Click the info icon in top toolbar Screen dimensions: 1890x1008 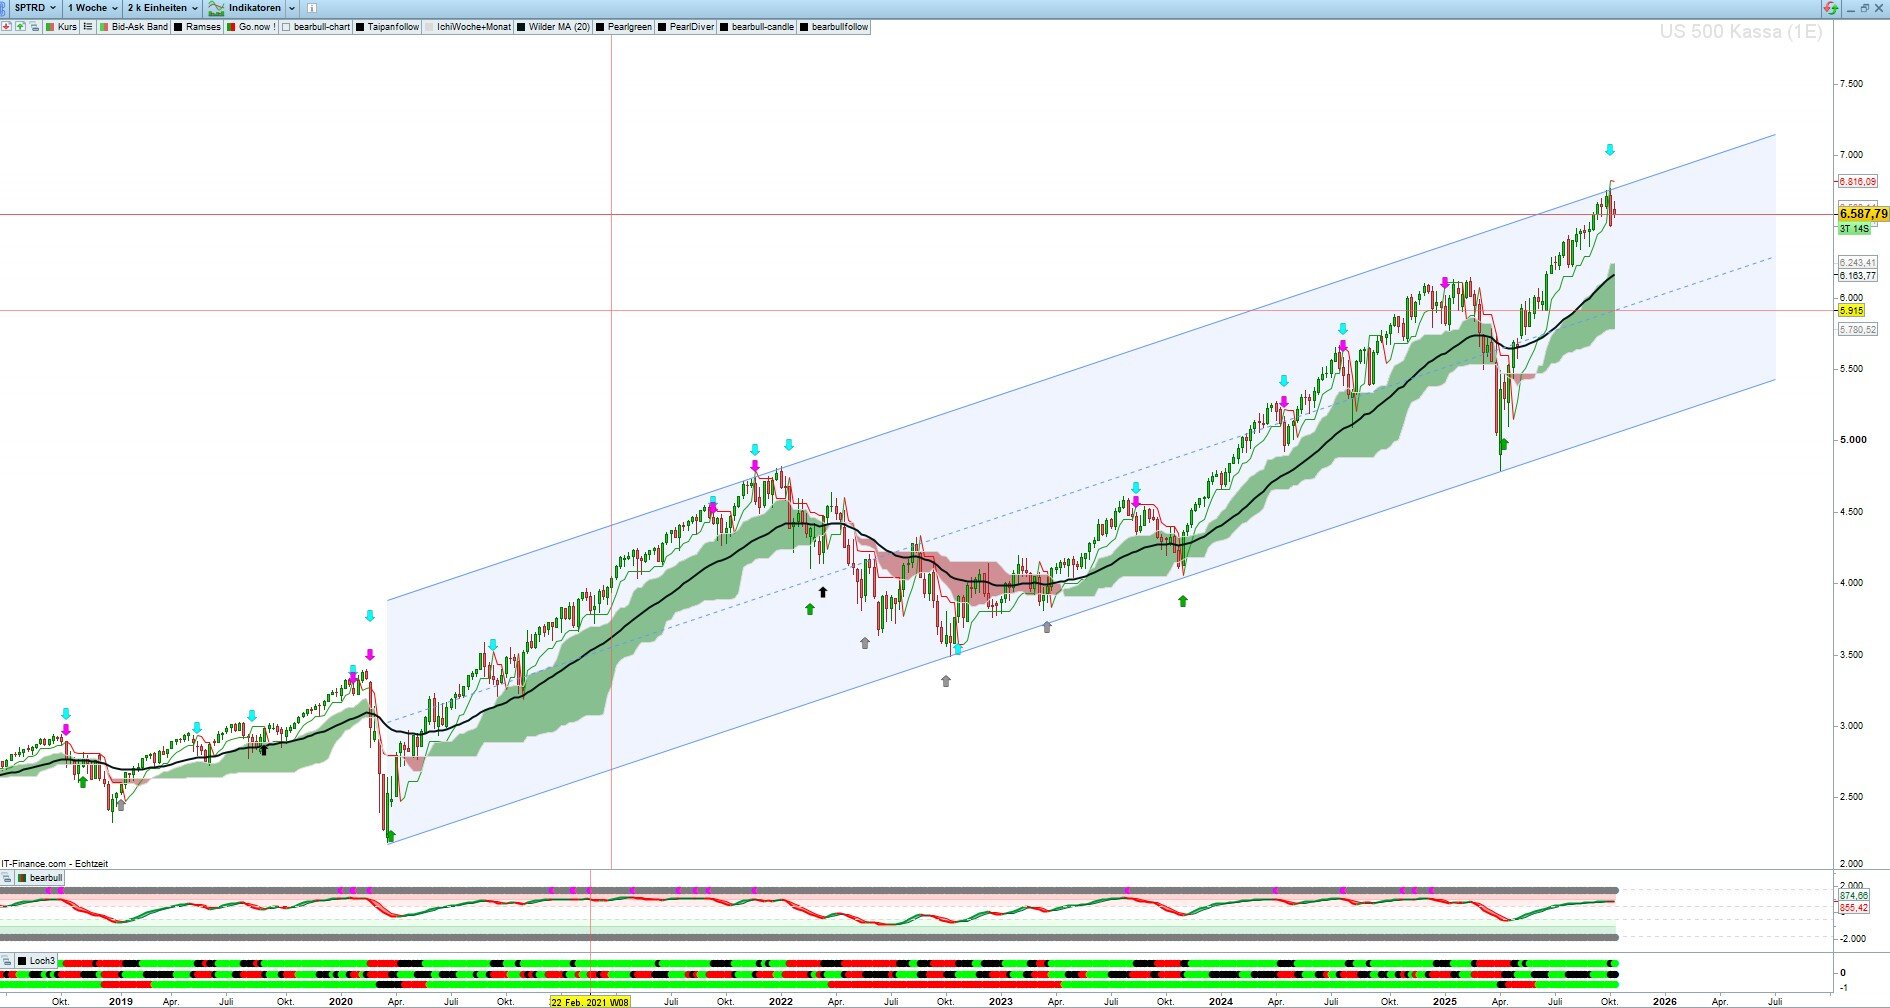tap(312, 8)
